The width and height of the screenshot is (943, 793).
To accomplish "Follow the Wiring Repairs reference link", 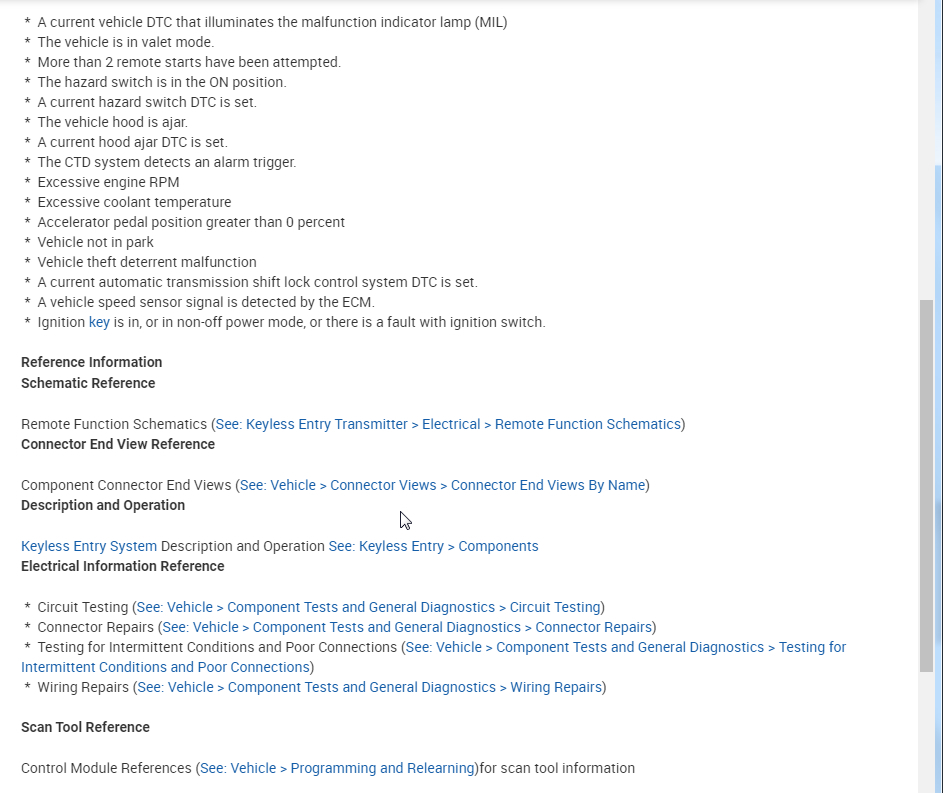I will 369,687.
